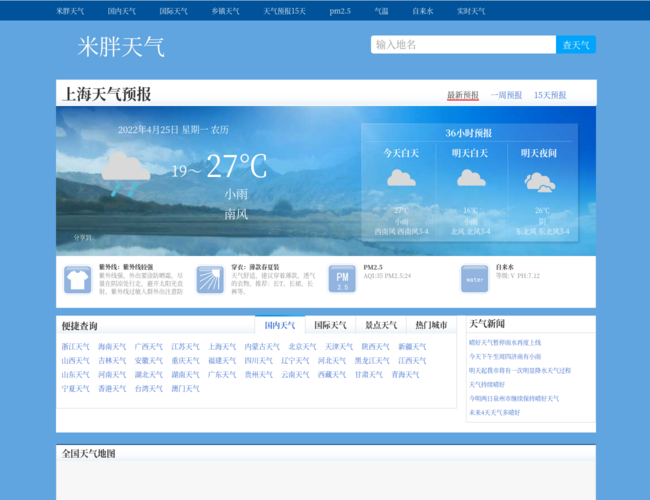Open 国内天气 in top navigation bar
The width and height of the screenshot is (650, 500).
pos(121,11)
